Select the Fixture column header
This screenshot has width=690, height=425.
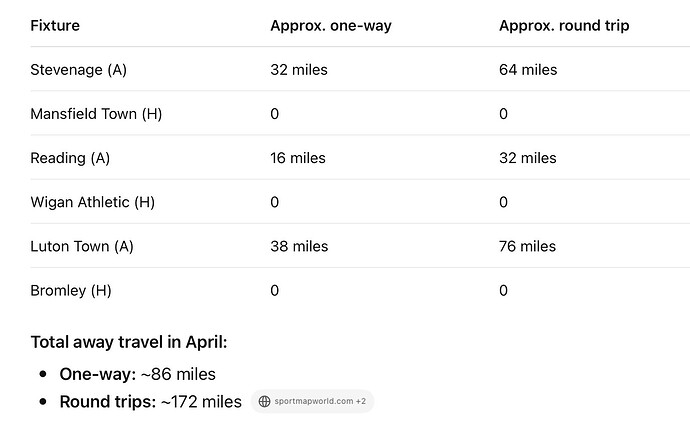pos(55,26)
